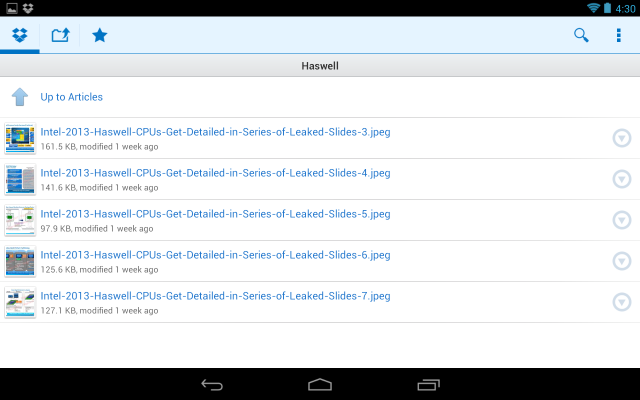The image size is (640, 400).
Task: Open the overflow menu with three dots
Action: [619, 35]
